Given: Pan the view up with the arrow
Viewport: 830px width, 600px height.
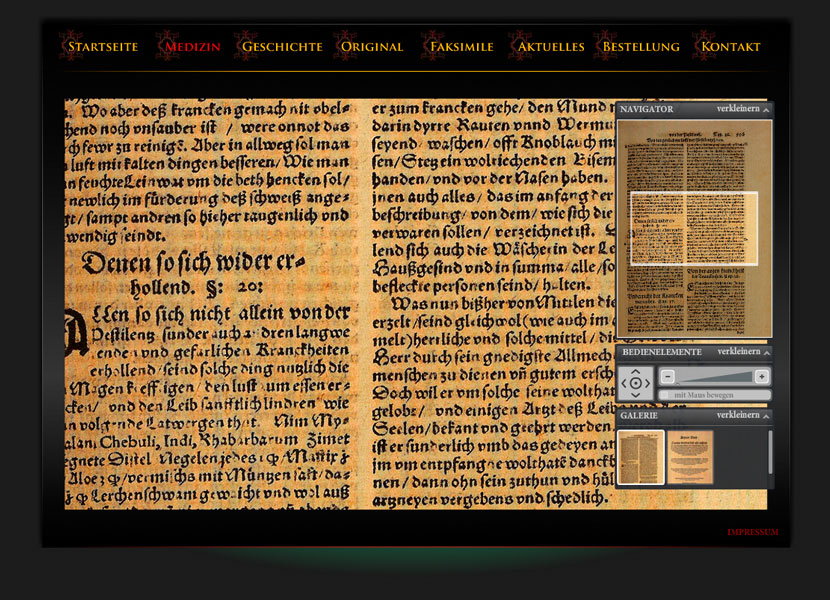Looking at the screenshot, I should click(636, 372).
